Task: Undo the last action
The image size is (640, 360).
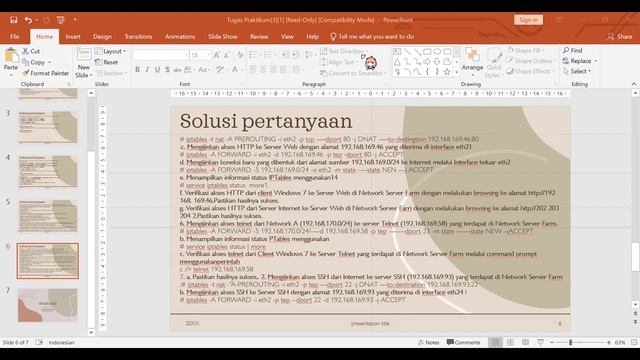Action: tap(28, 20)
